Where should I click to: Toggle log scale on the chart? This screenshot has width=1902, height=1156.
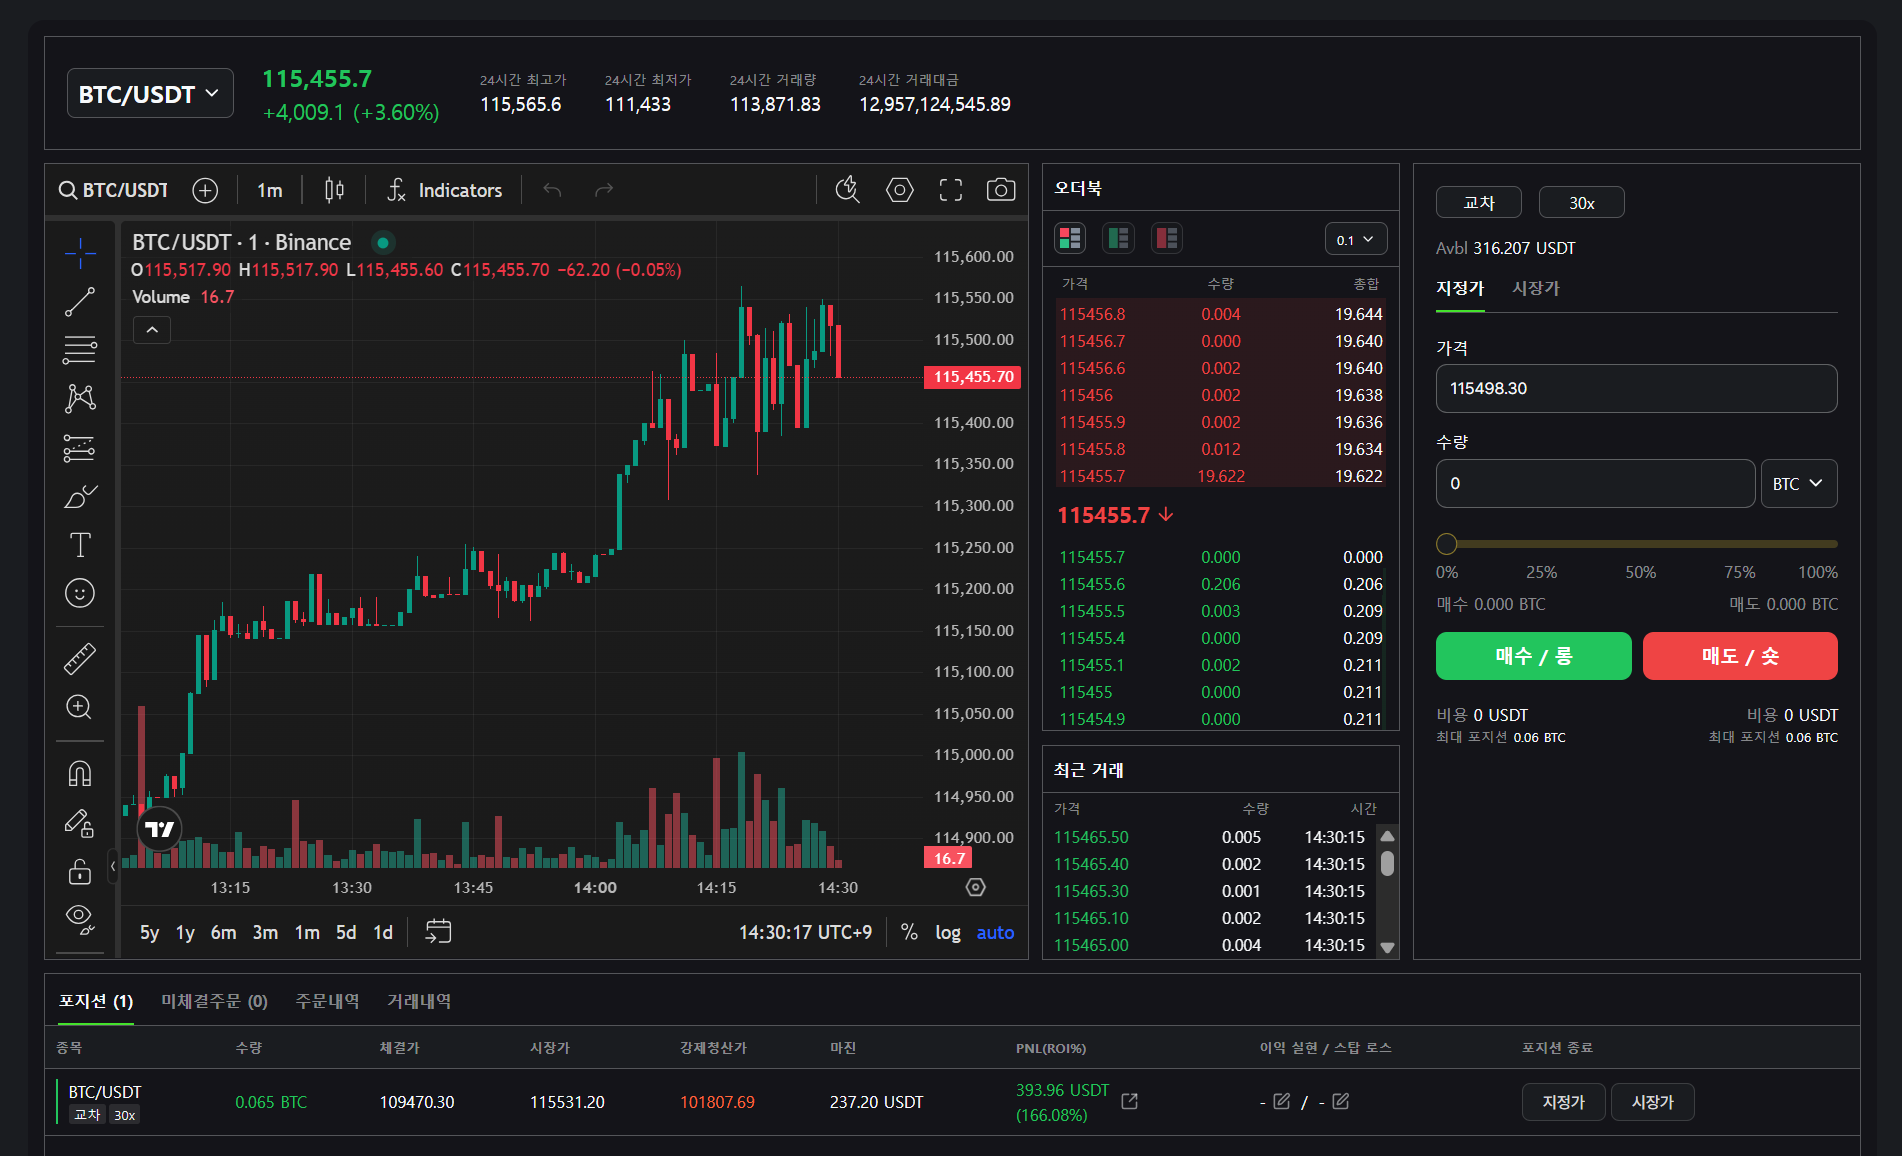(947, 932)
